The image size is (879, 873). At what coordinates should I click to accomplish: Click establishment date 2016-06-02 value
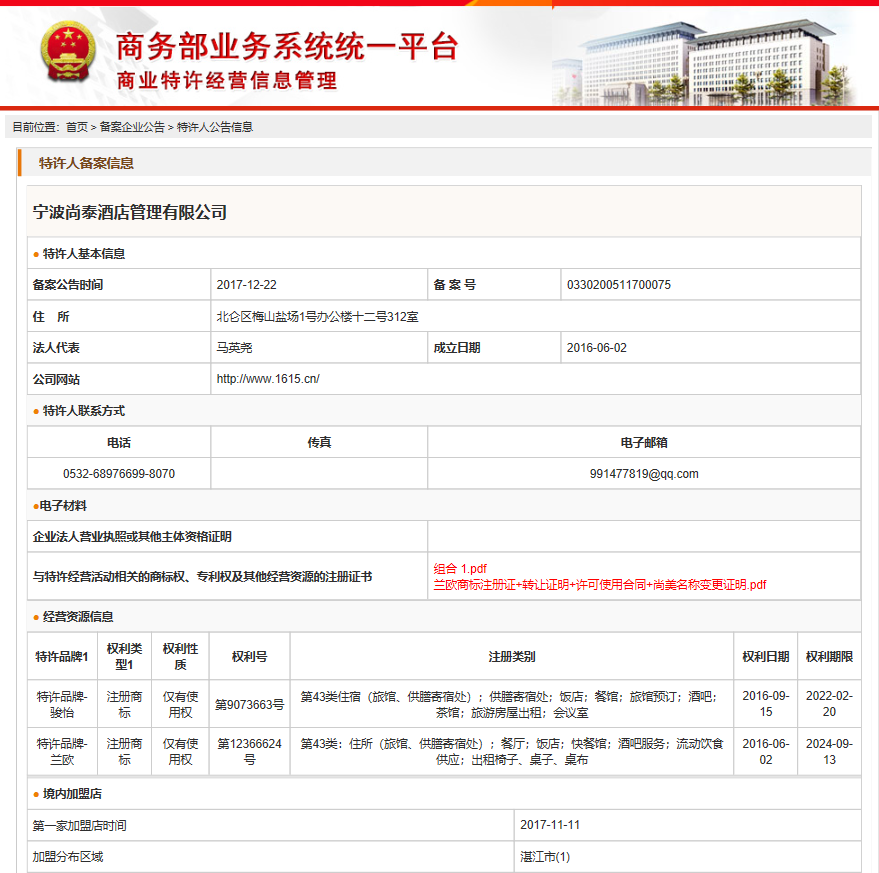pos(596,348)
